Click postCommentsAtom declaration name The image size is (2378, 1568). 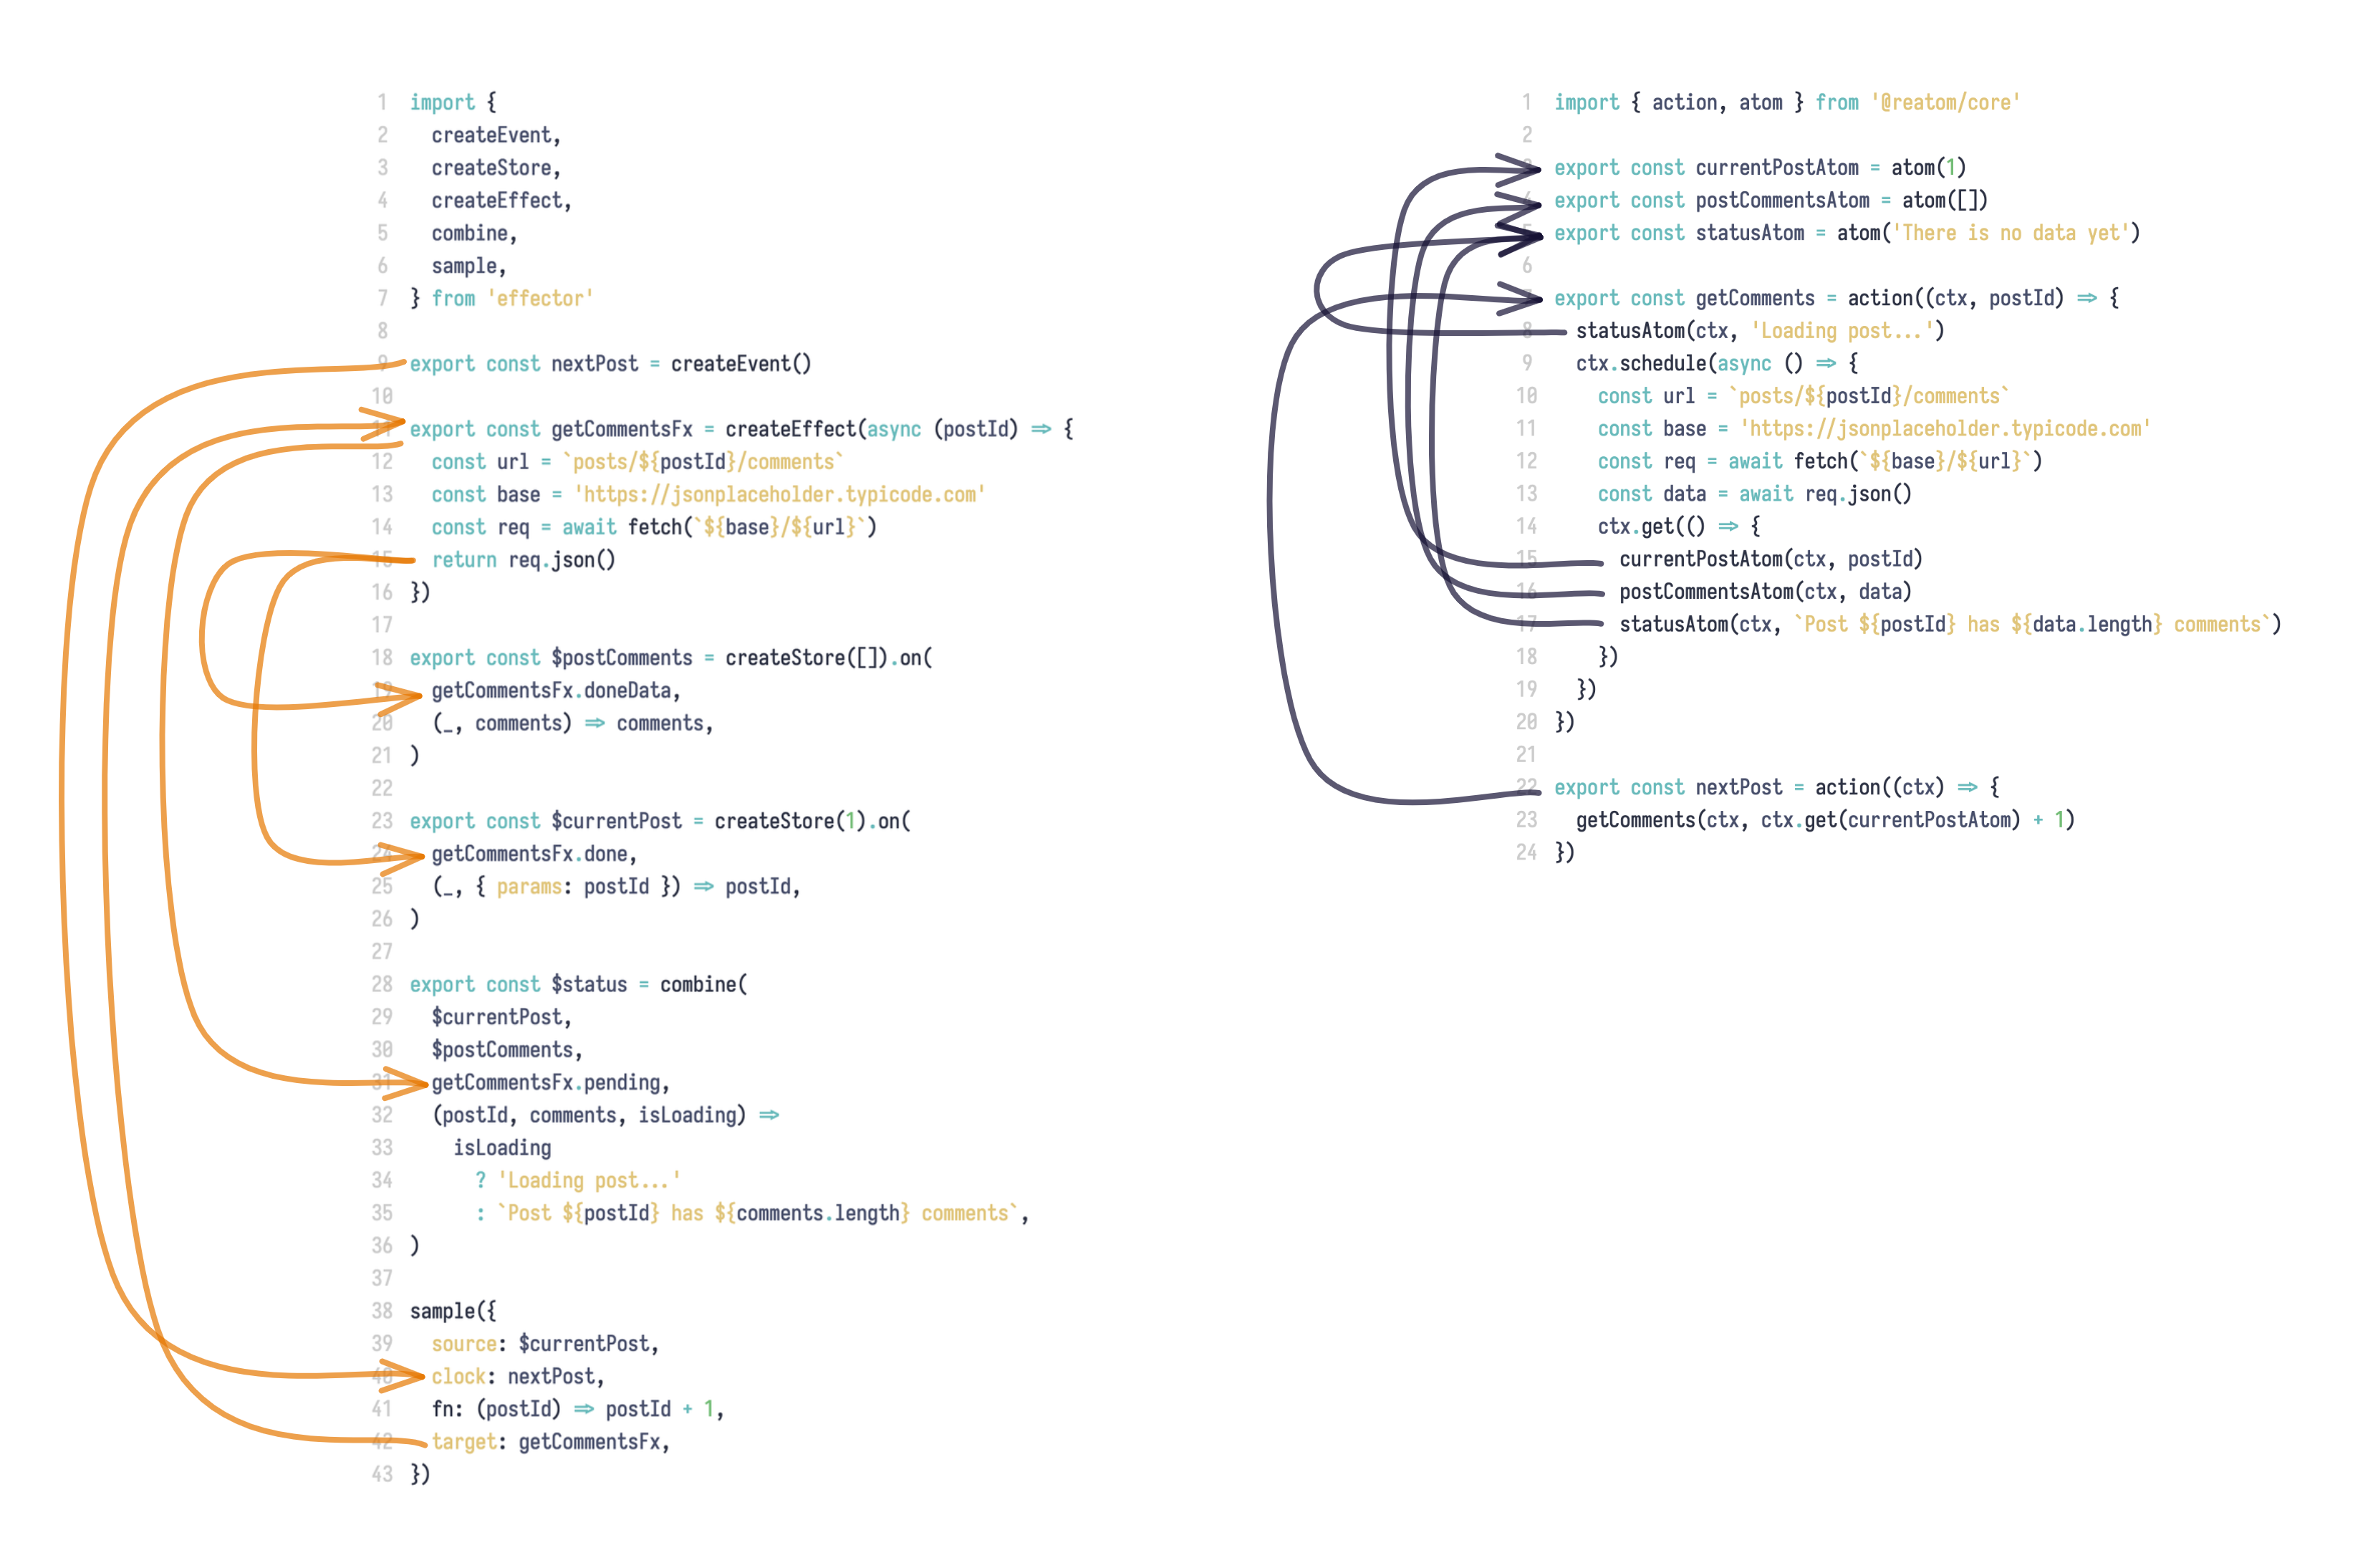[x=1782, y=200]
